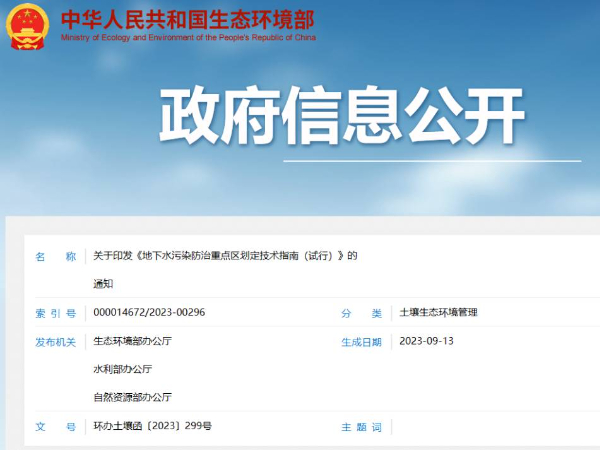Select the 生成日期 field label
Viewport: 600px width, 450px height.
[x=361, y=342]
